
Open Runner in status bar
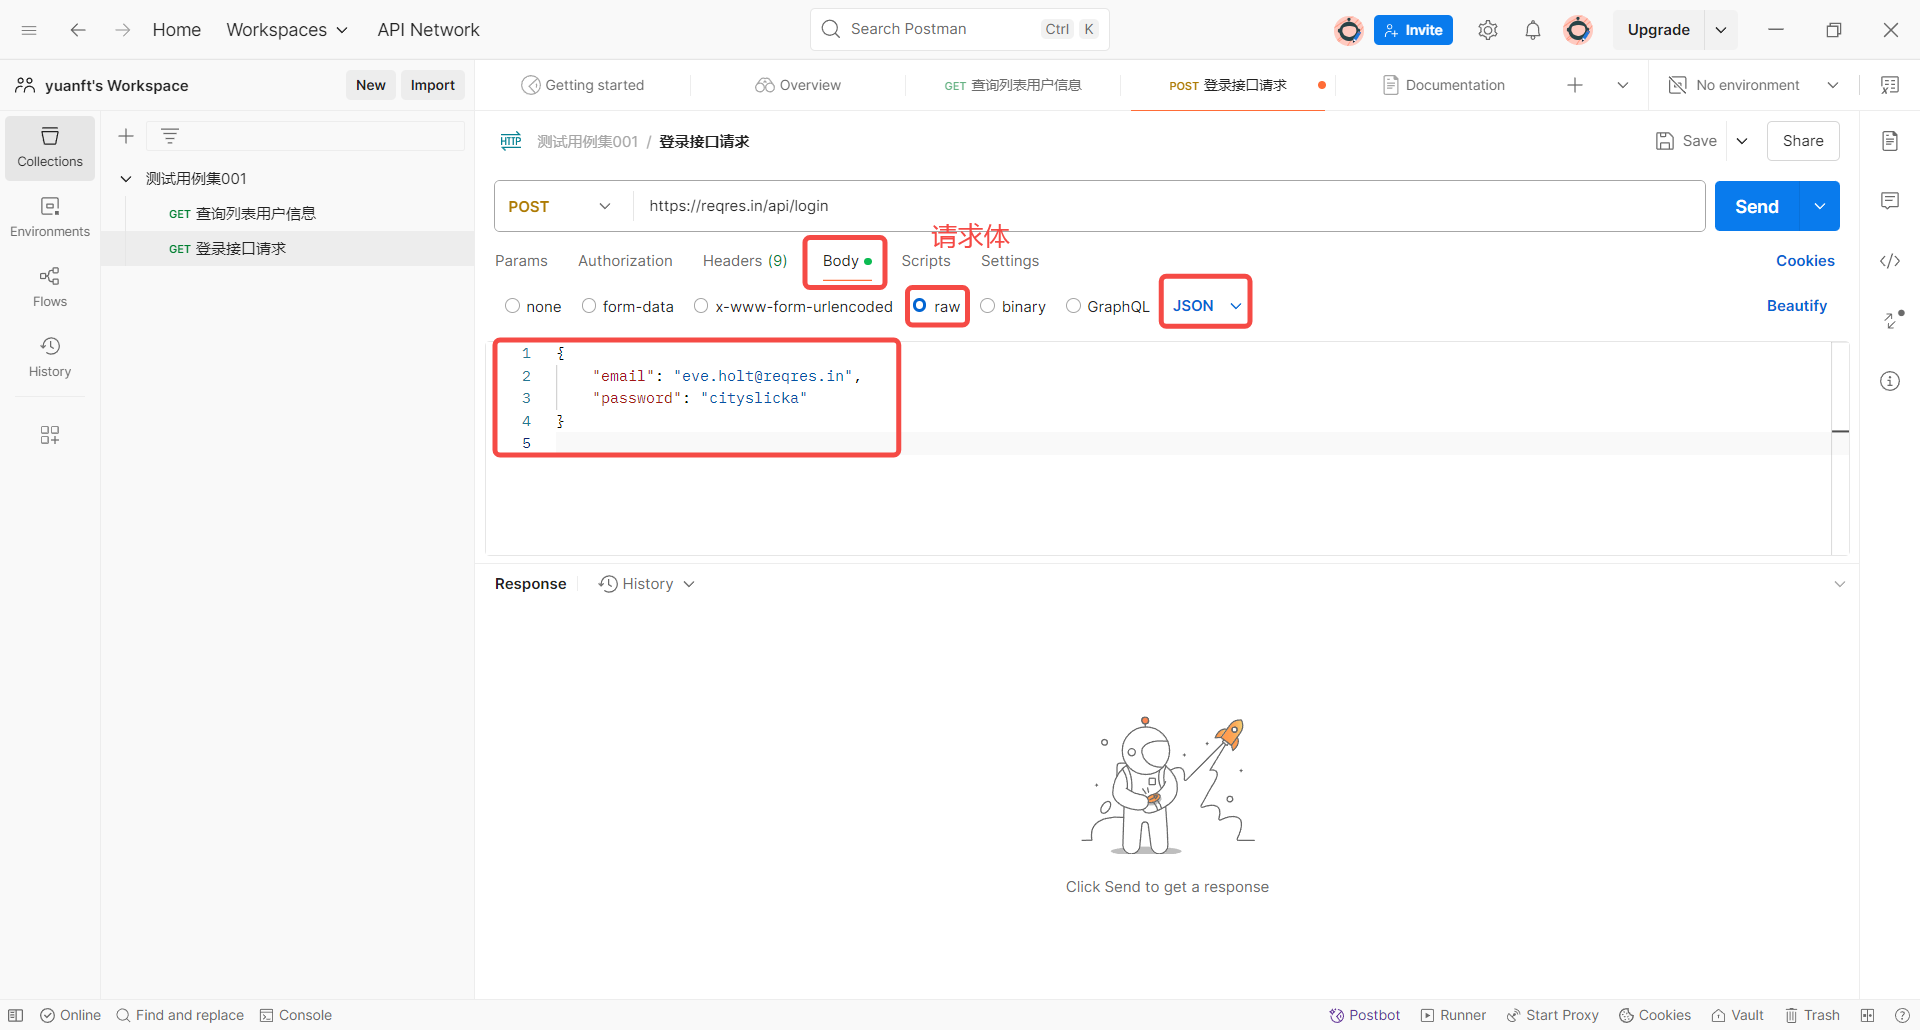(x=1453, y=1015)
